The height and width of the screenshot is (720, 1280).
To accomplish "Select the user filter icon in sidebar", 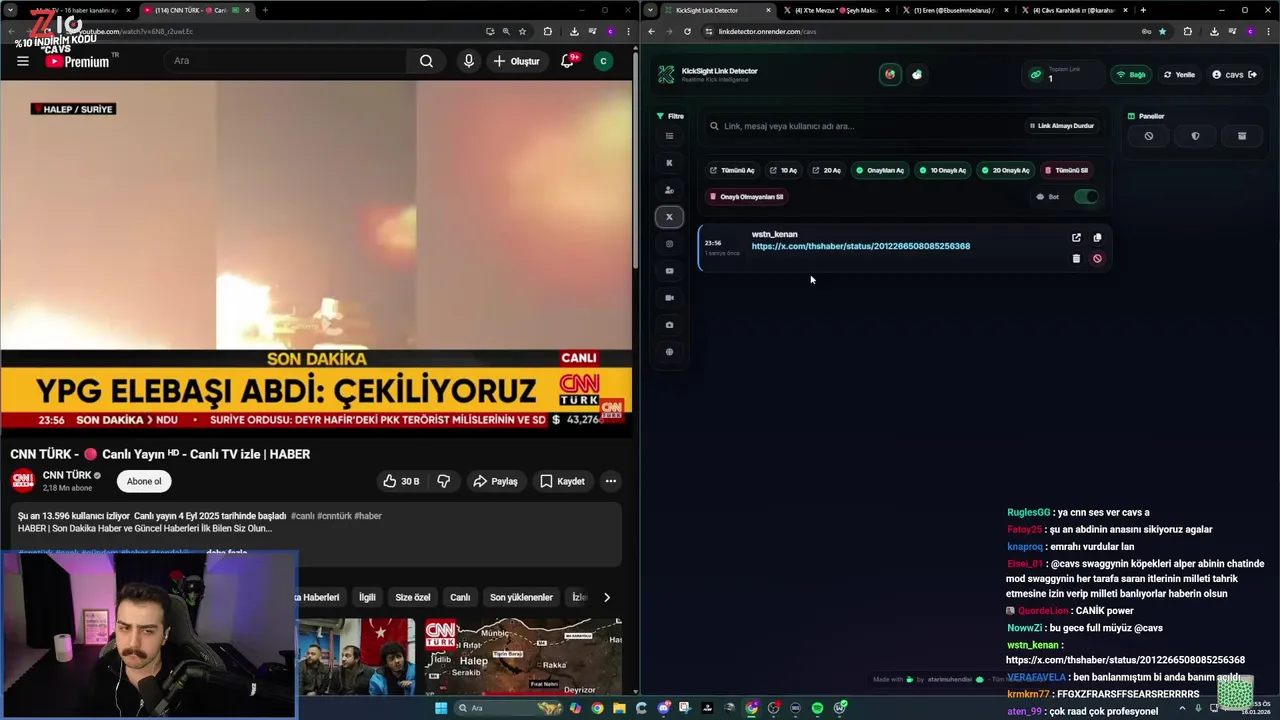I will tap(669, 189).
